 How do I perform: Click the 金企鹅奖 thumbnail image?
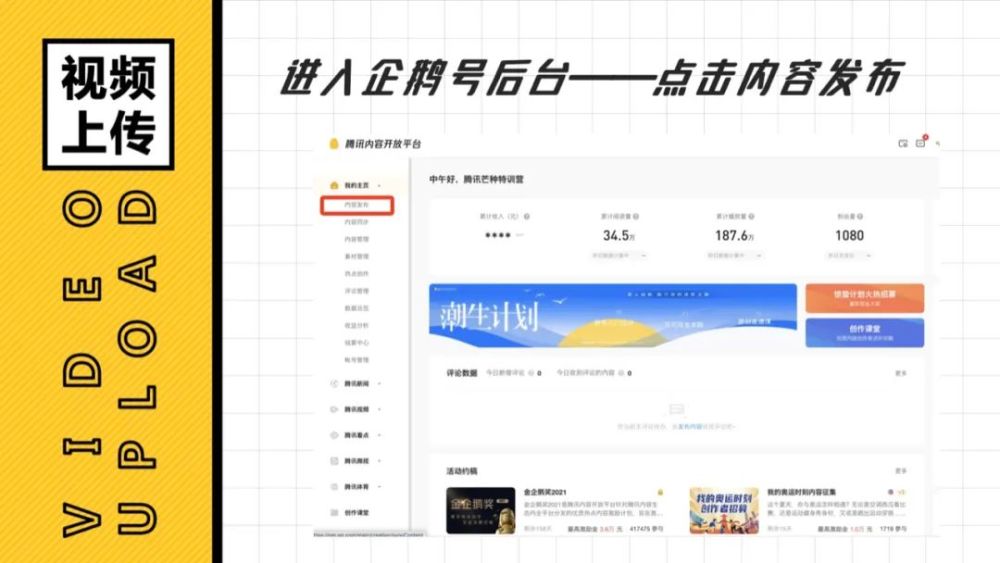click(x=480, y=510)
